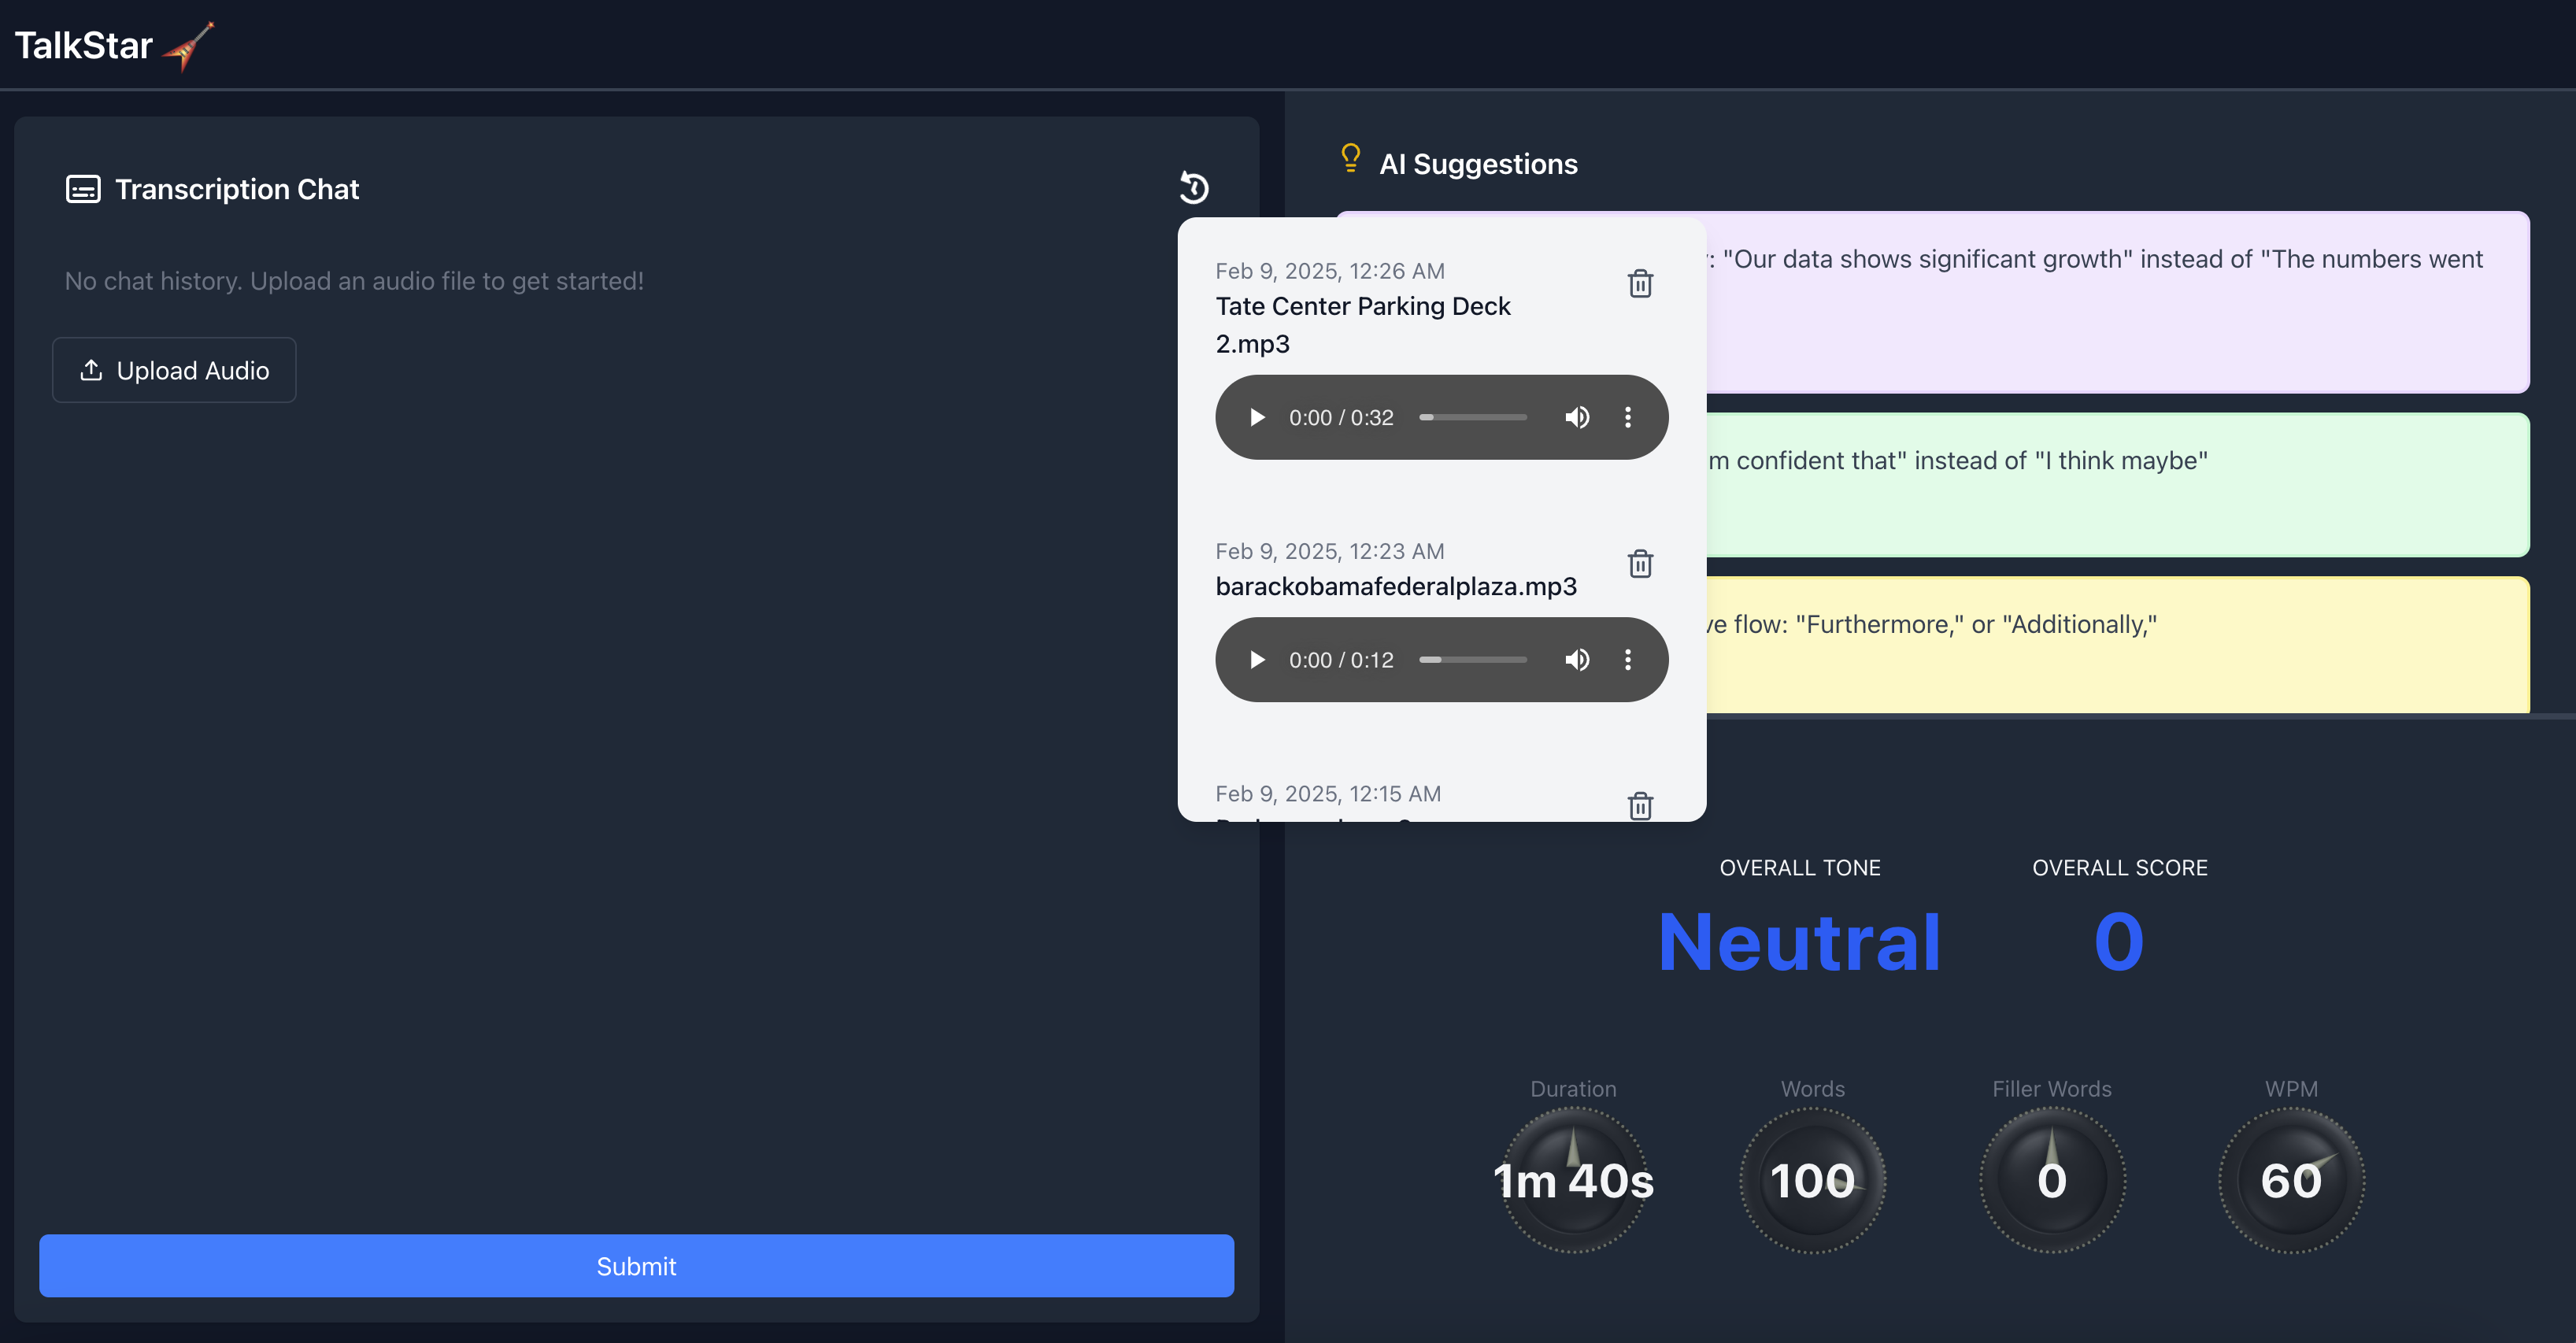The image size is (2576, 1343).
Task: Click the Transcription Chat caption icon
Action: pos(83,189)
